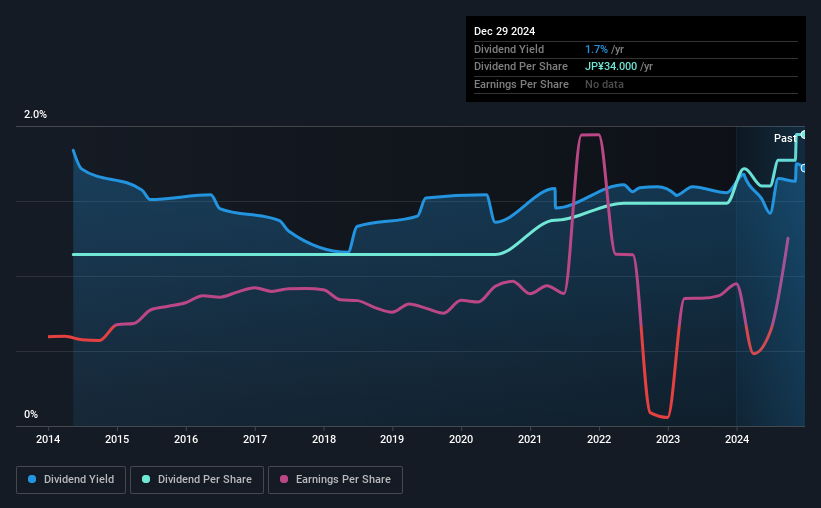Click the 2021 year axis label
The height and width of the screenshot is (508, 821).
(530, 439)
